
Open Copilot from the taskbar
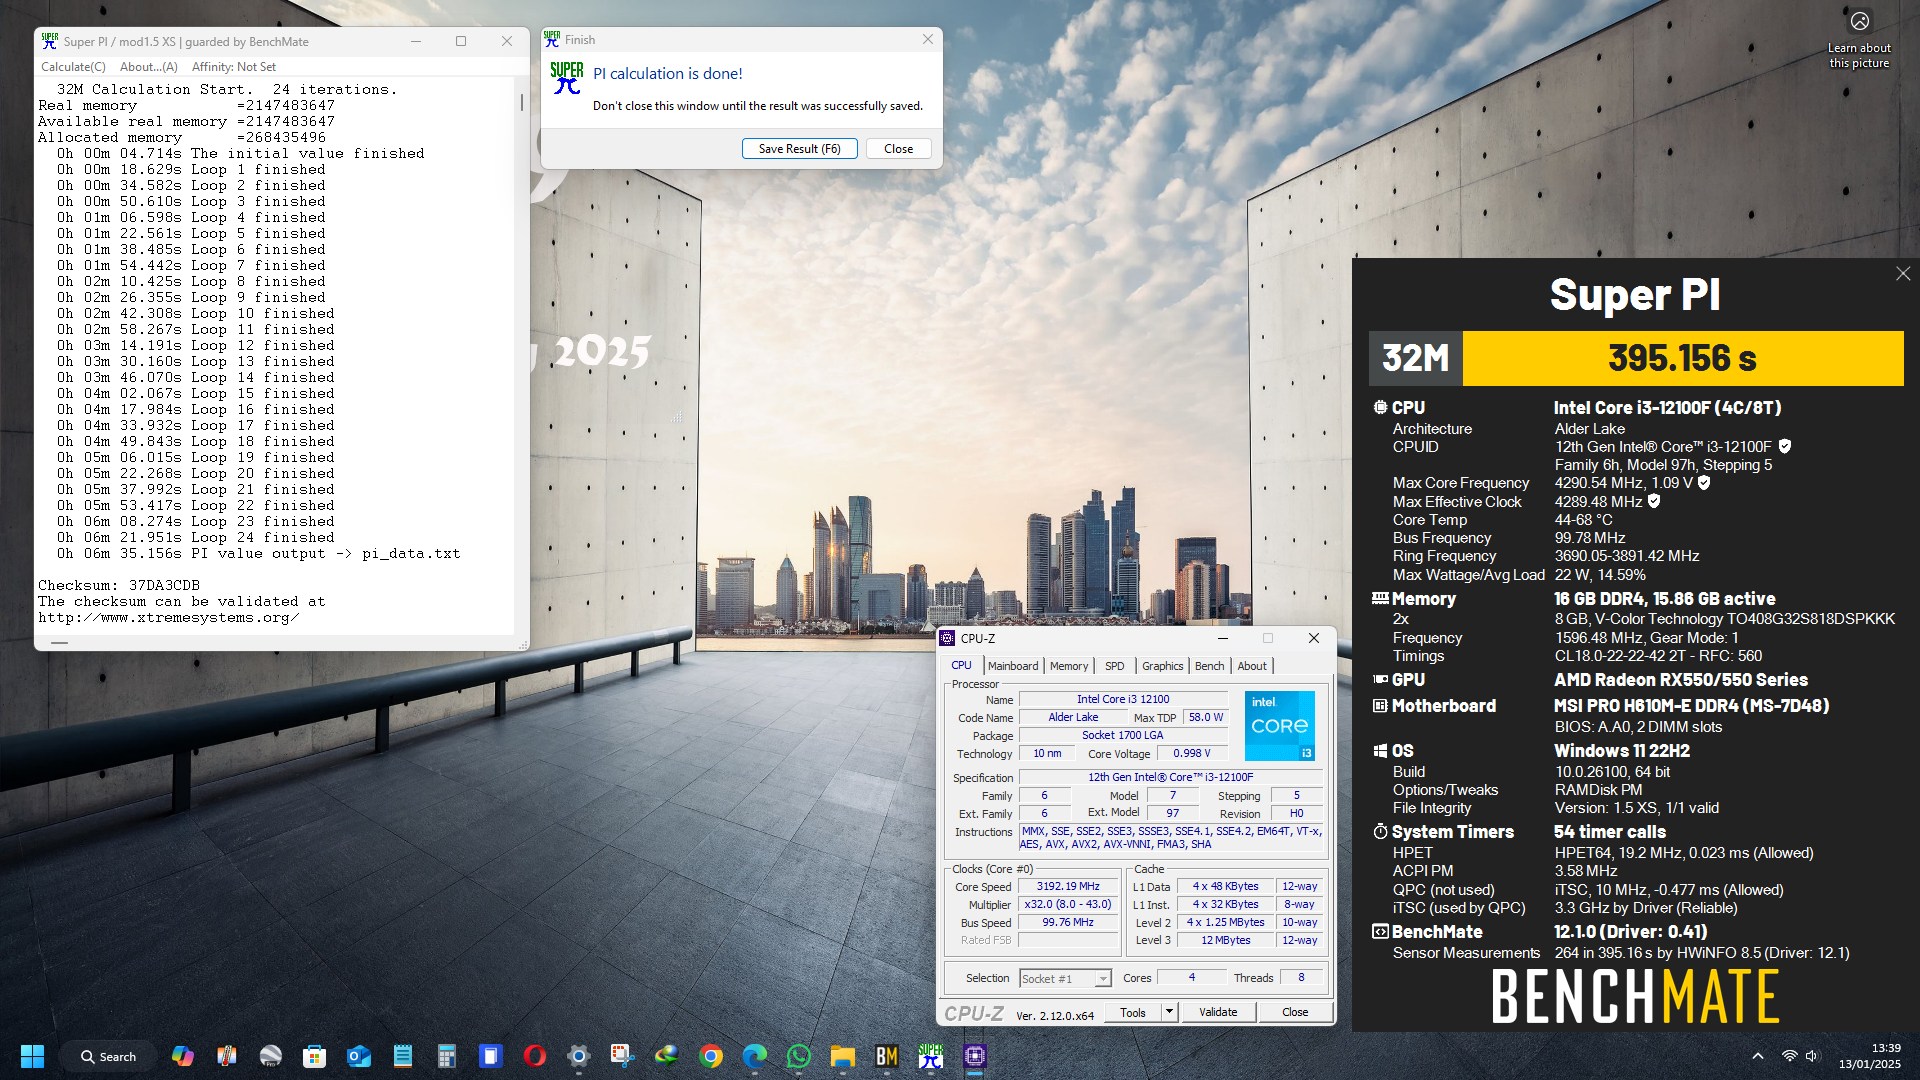coord(183,1056)
